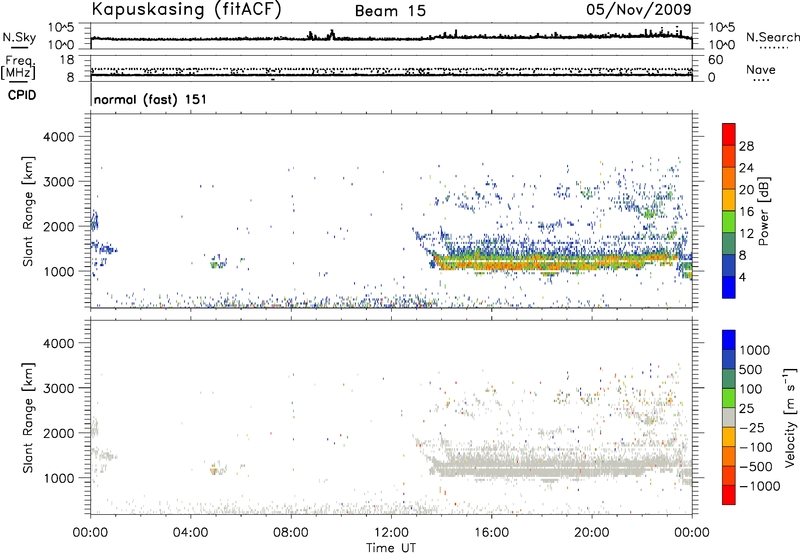Click the date '05/Nov/2009'
Screen dimensions: 800x554
click(639, 10)
